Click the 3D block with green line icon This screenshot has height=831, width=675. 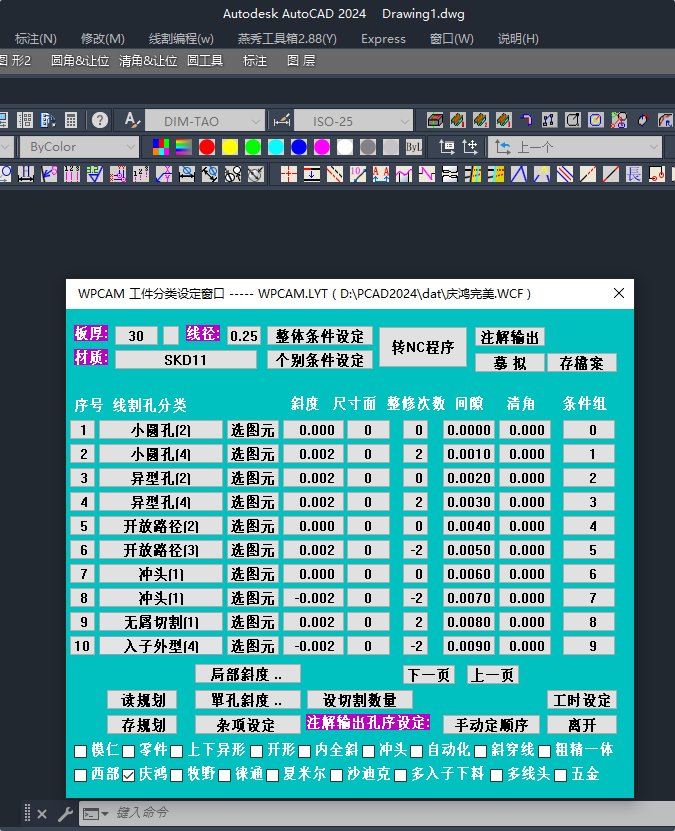pos(435,120)
